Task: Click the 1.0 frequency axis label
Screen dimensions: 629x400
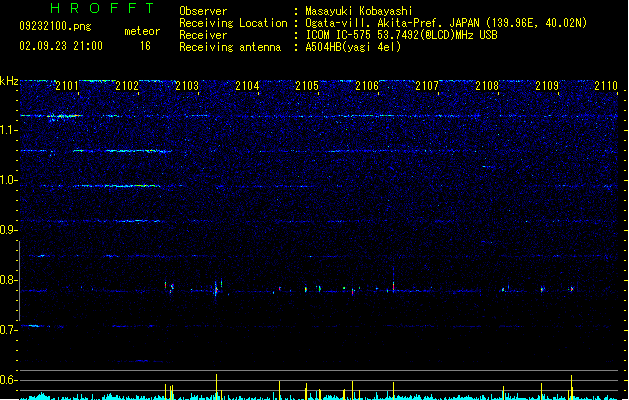Action: click(x=9, y=180)
